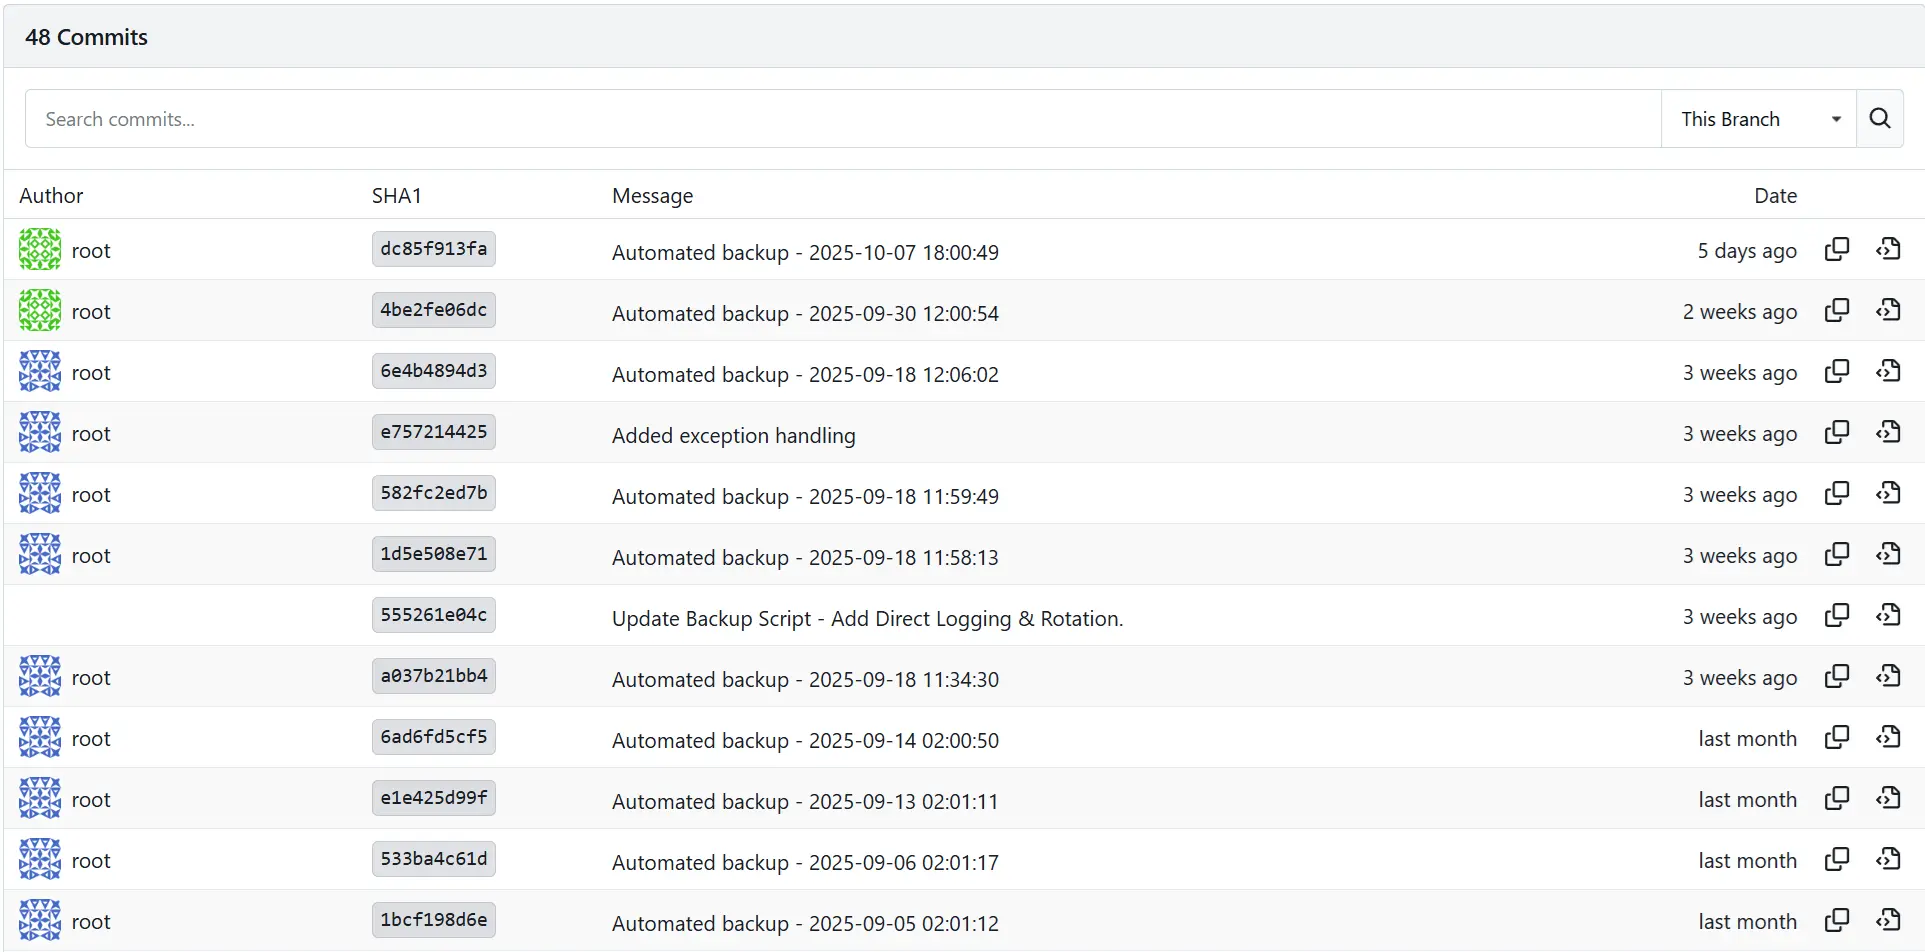
Task: Click the search magnifier button
Action: coord(1879,119)
